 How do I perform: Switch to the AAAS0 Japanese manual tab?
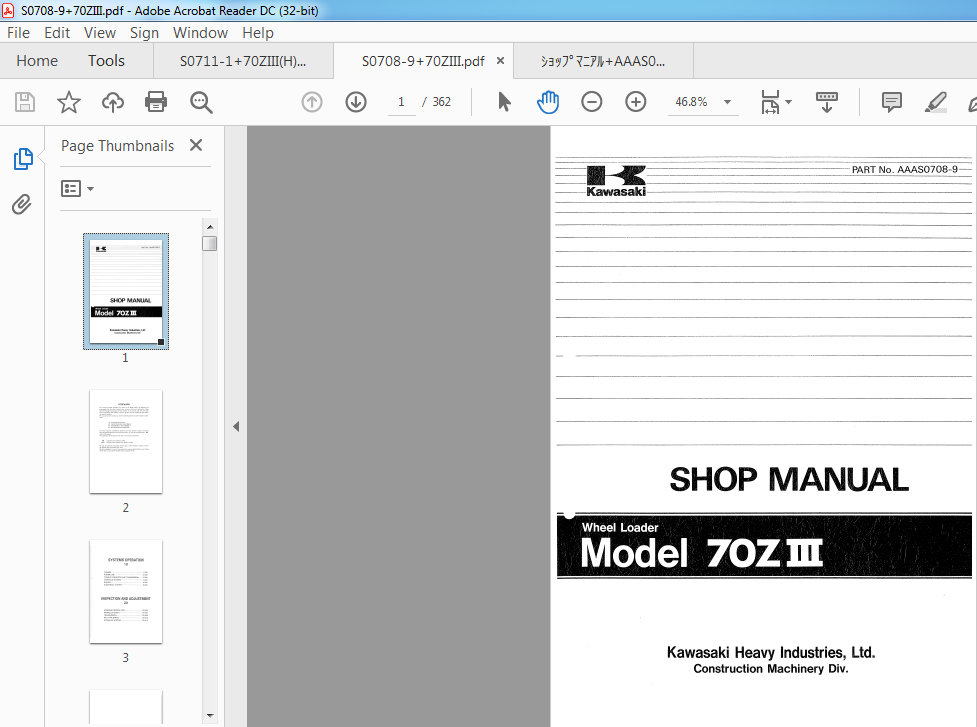click(x=603, y=61)
